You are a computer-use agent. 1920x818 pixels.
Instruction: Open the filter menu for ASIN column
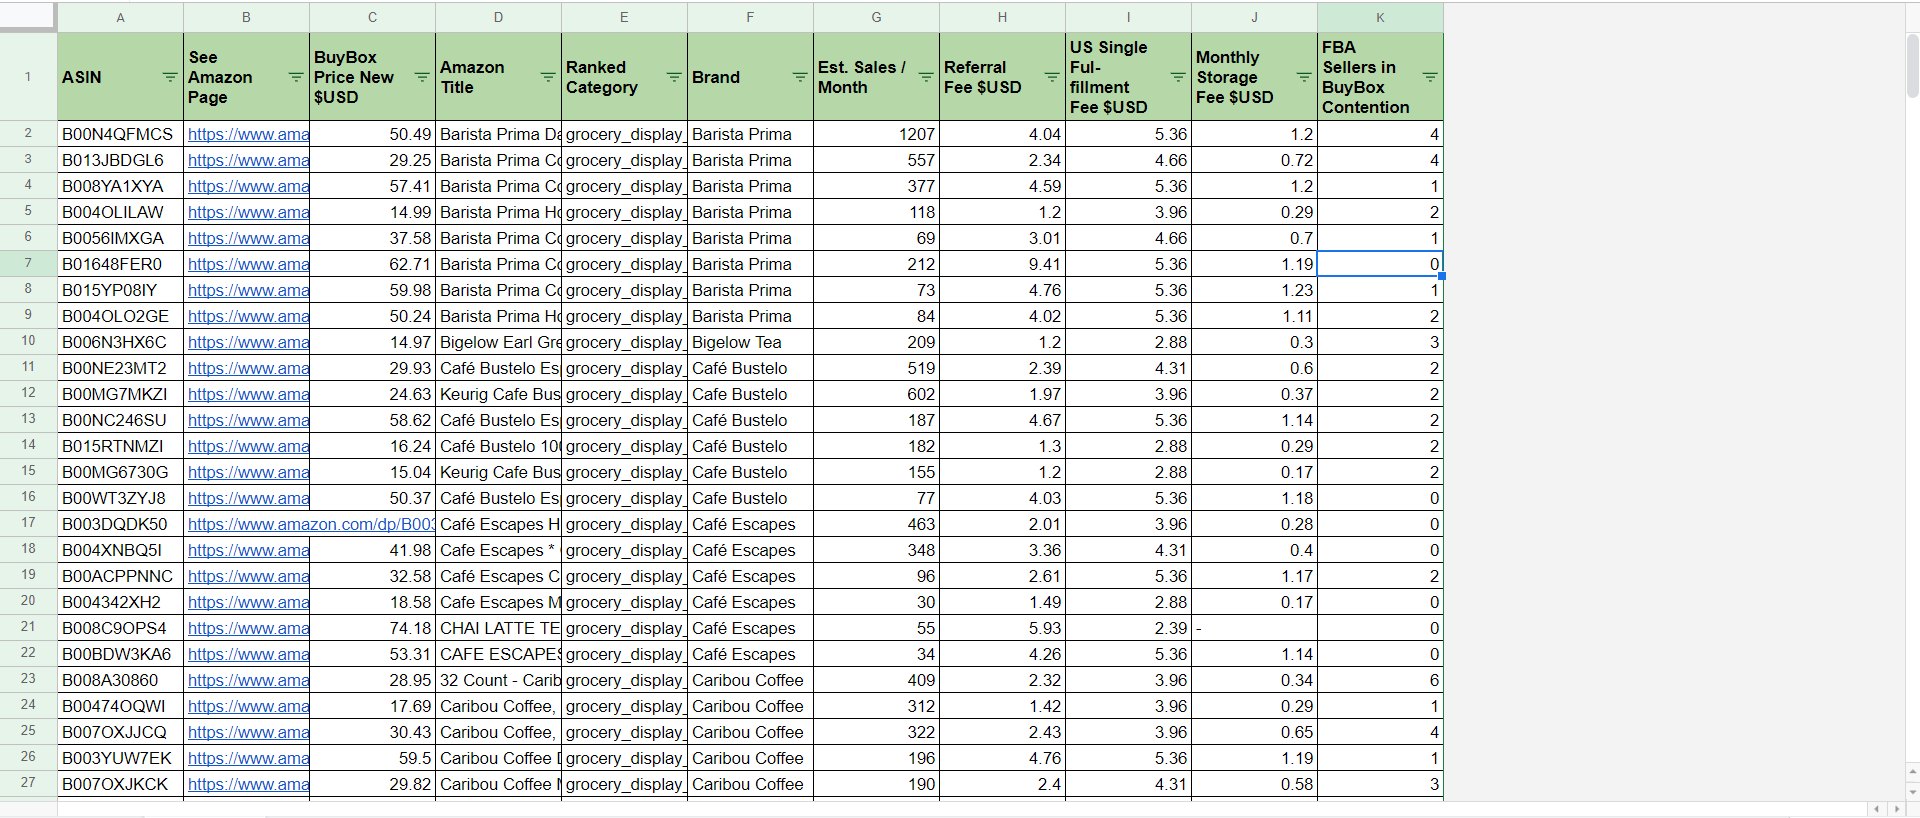tap(170, 77)
